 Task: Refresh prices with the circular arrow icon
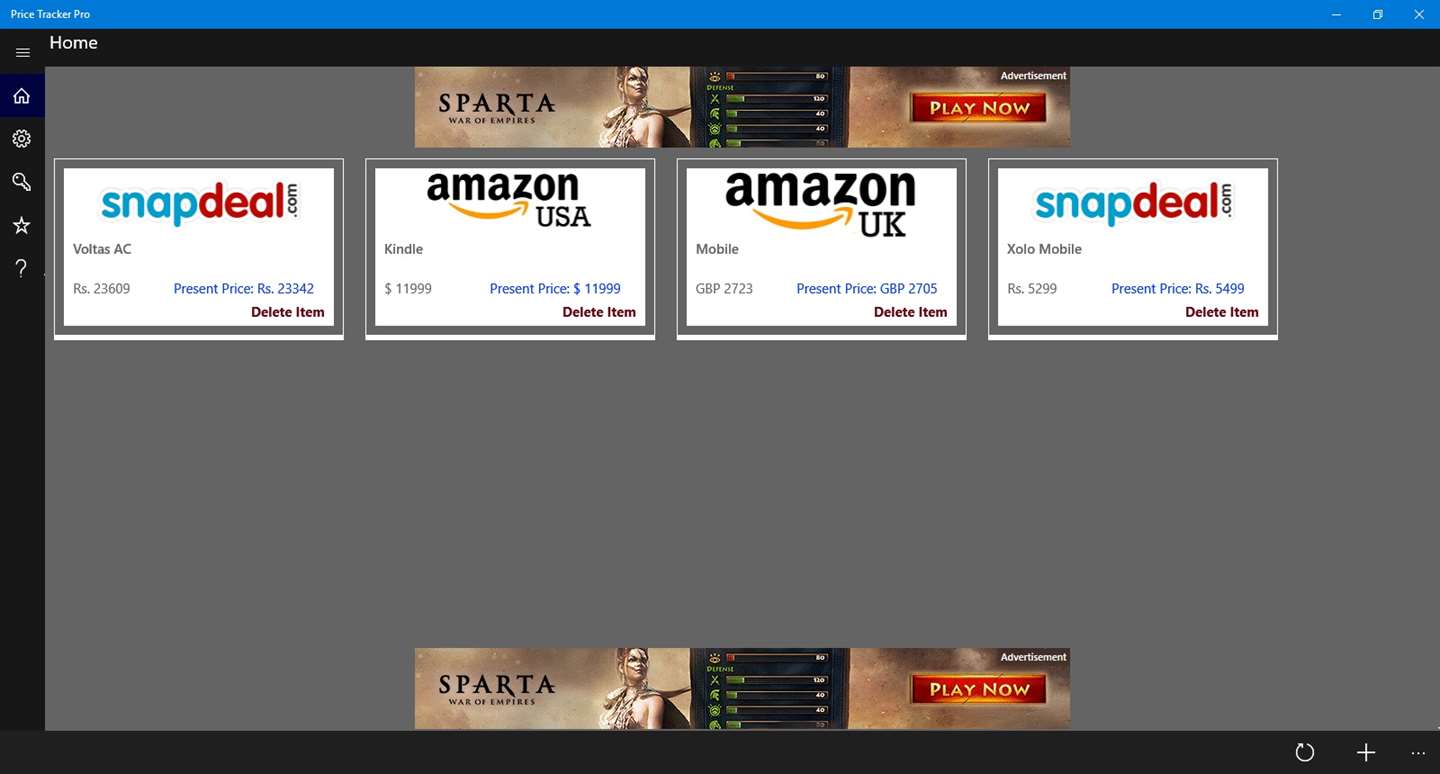tap(1305, 753)
